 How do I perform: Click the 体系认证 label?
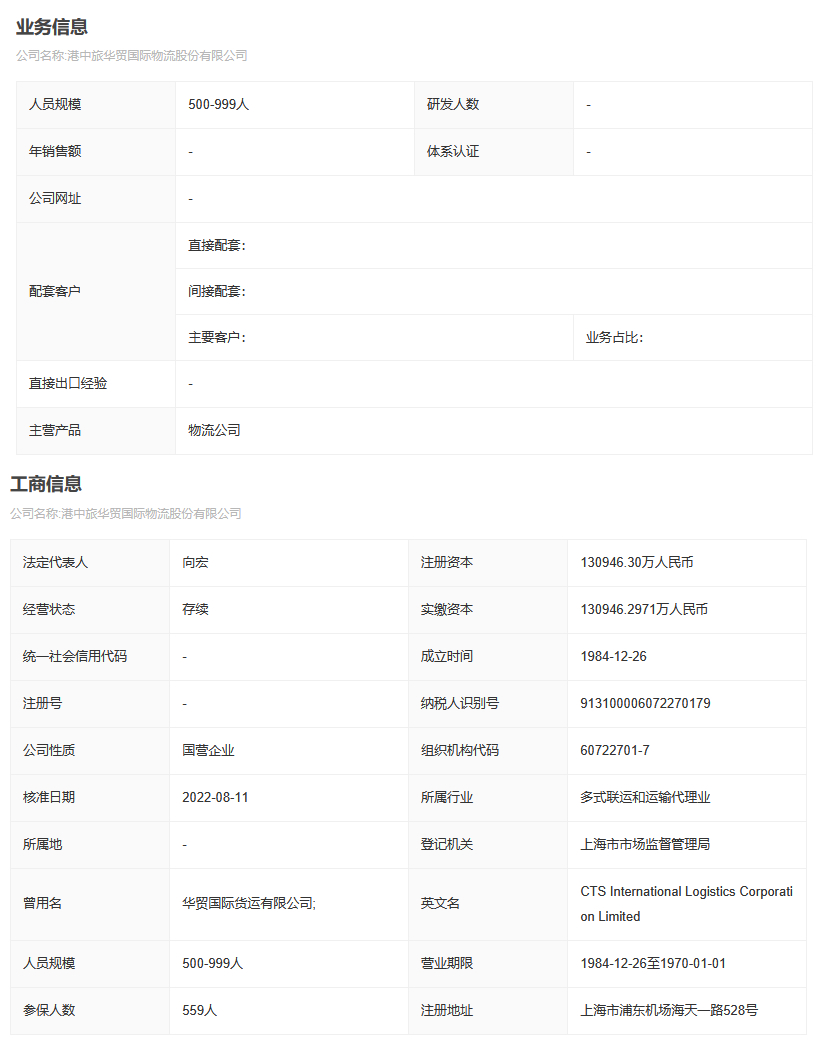pyautogui.click(x=453, y=151)
